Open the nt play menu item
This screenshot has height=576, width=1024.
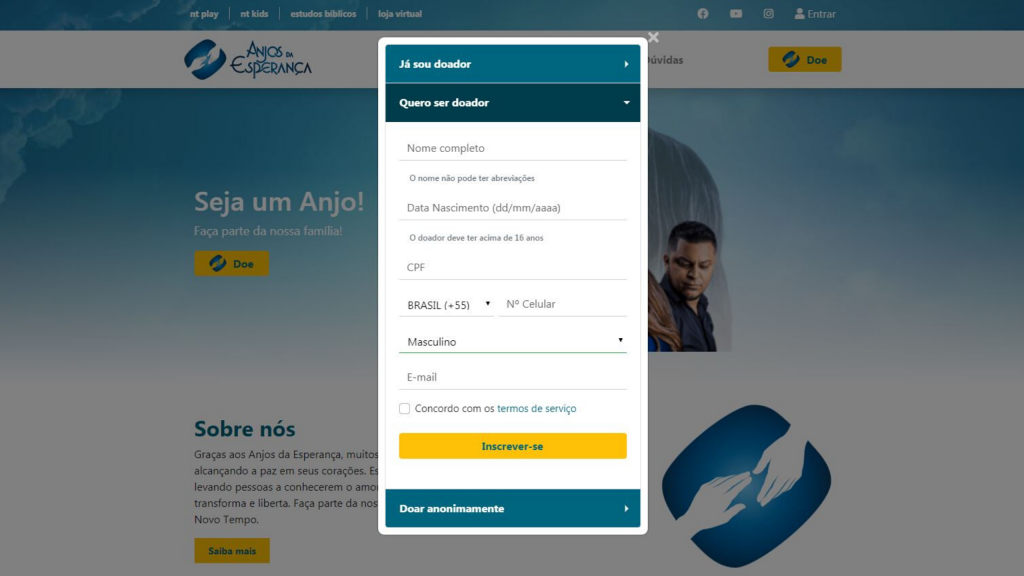(x=204, y=14)
